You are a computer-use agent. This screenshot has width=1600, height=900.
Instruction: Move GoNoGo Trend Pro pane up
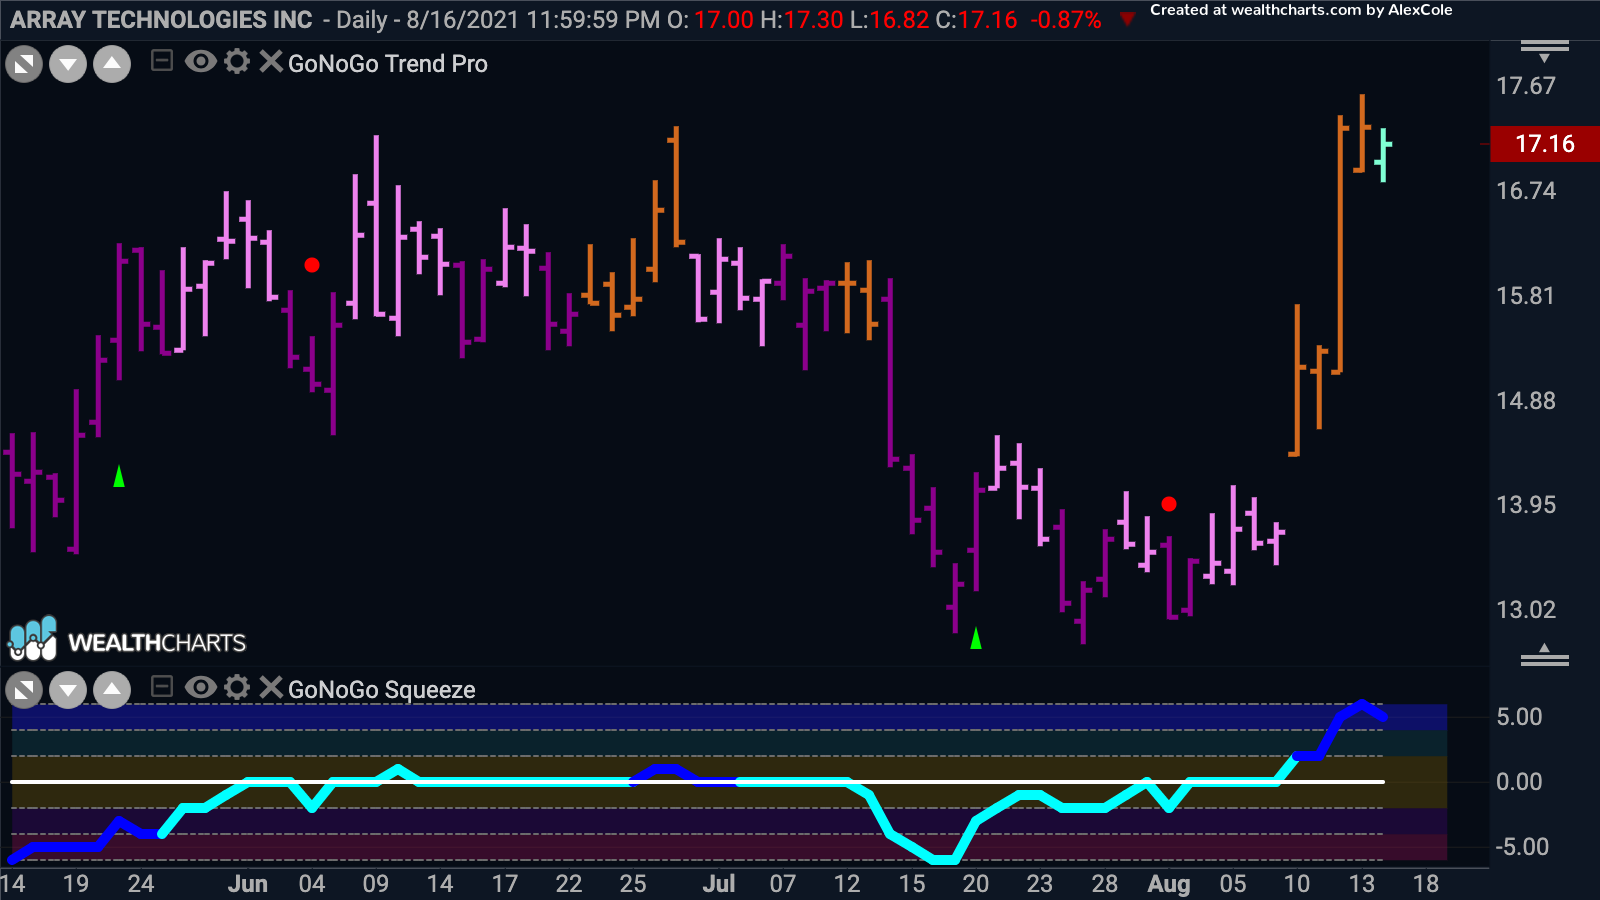112,65
